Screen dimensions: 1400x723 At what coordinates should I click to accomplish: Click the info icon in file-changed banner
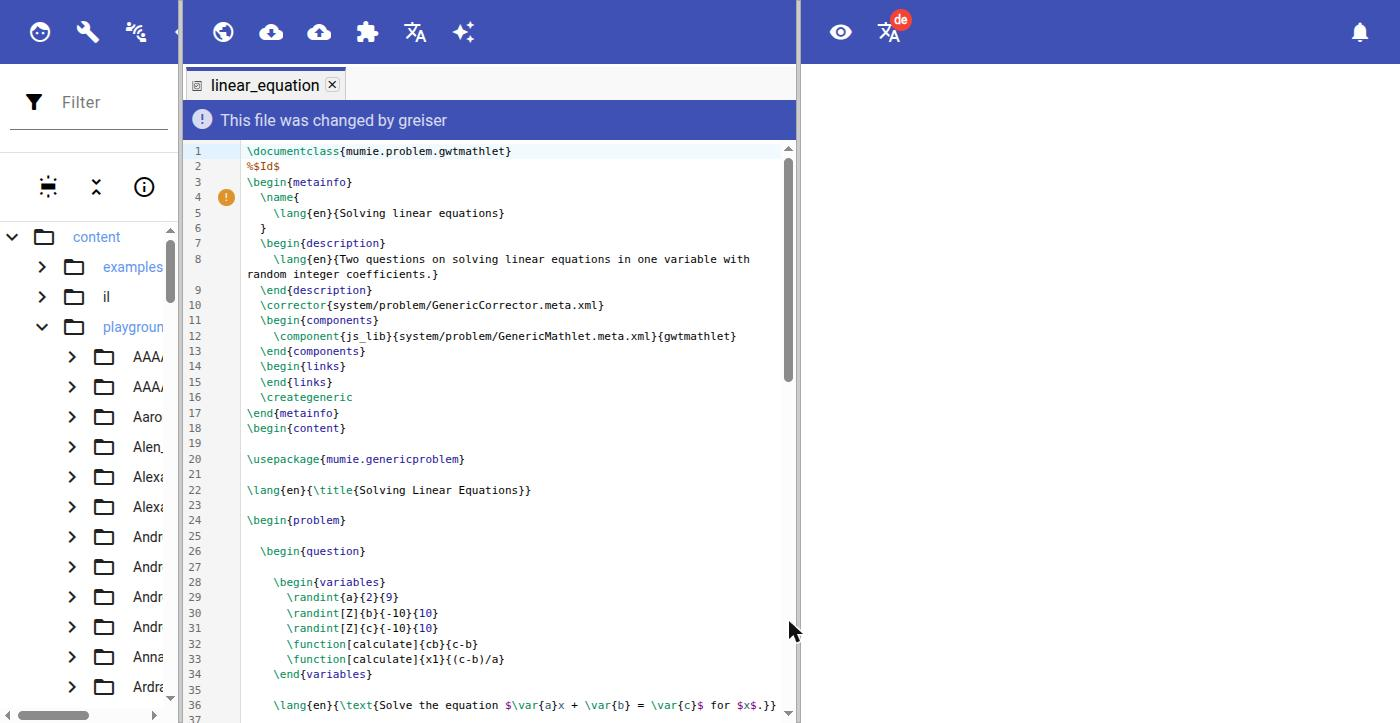coord(202,120)
